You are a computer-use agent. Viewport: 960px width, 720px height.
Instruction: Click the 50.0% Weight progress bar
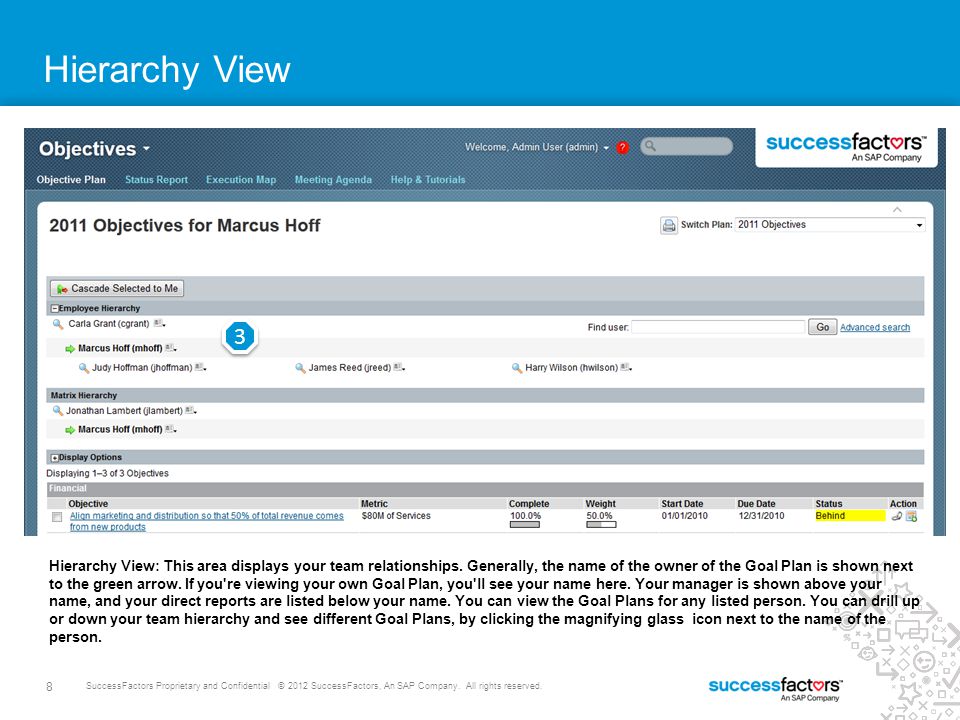601,524
